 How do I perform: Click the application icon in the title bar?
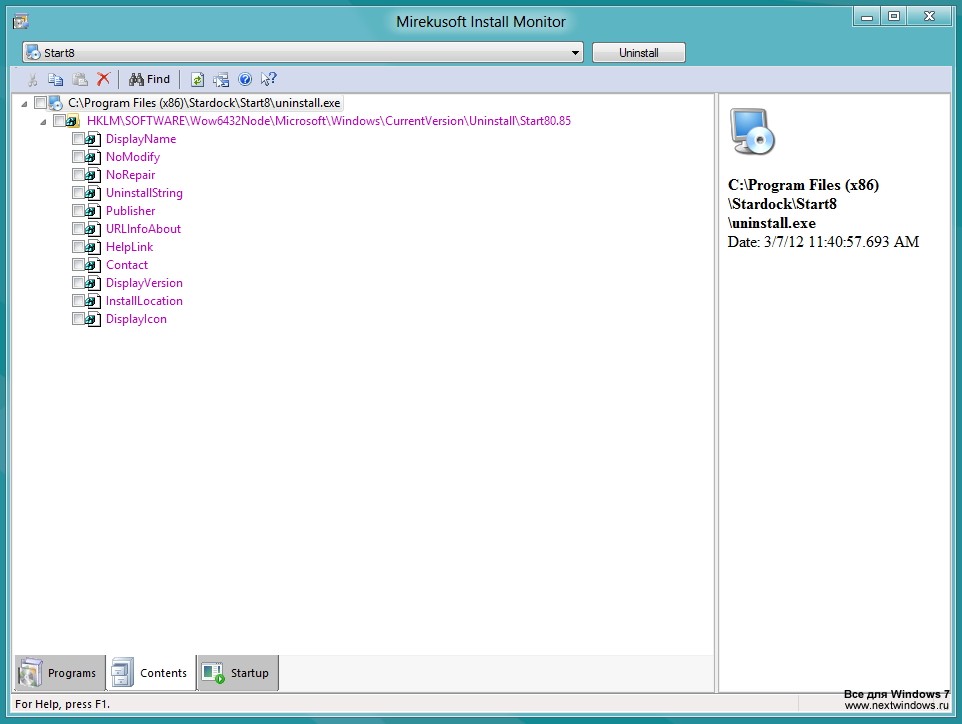[21, 22]
